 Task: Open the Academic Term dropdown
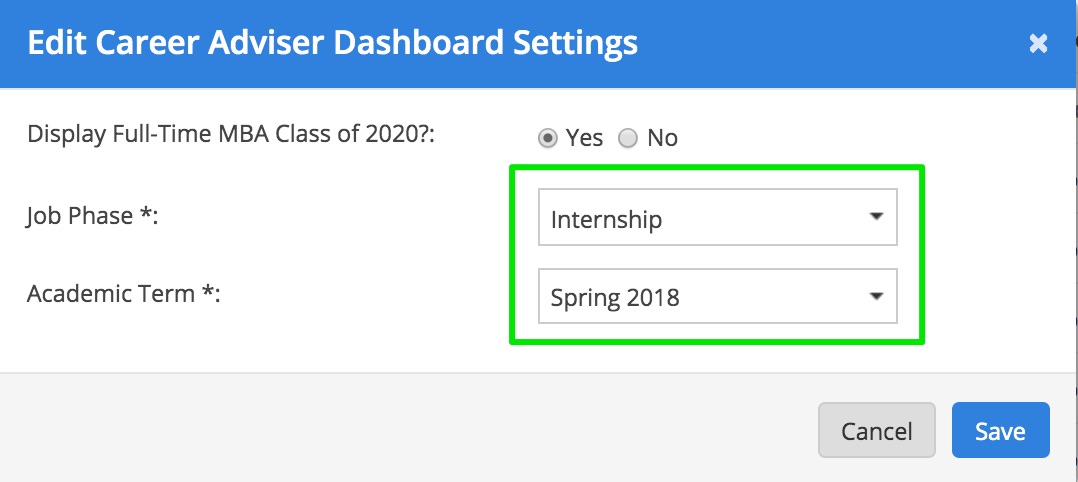[x=717, y=296]
